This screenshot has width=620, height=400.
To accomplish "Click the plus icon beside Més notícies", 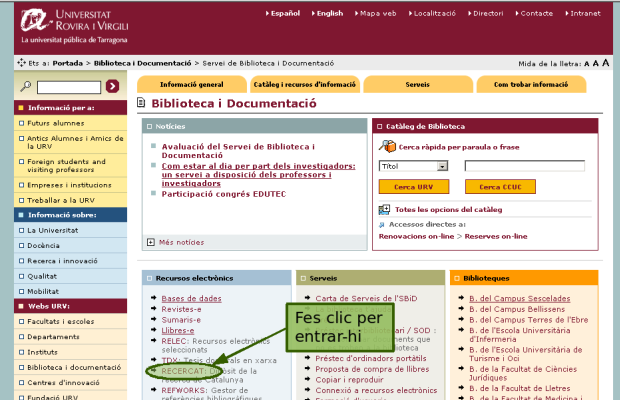I will pos(151,242).
